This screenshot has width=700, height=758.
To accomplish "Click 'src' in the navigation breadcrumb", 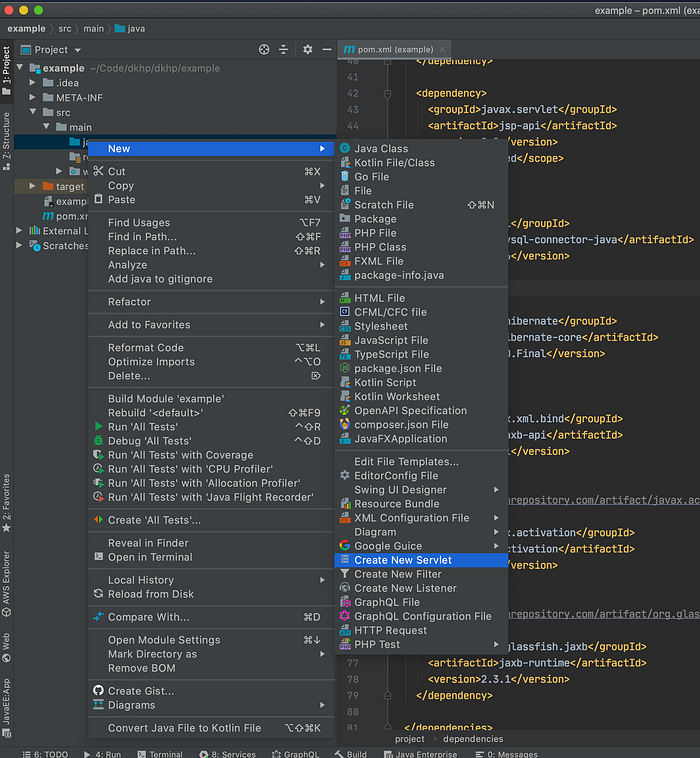I will (x=65, y=29).
